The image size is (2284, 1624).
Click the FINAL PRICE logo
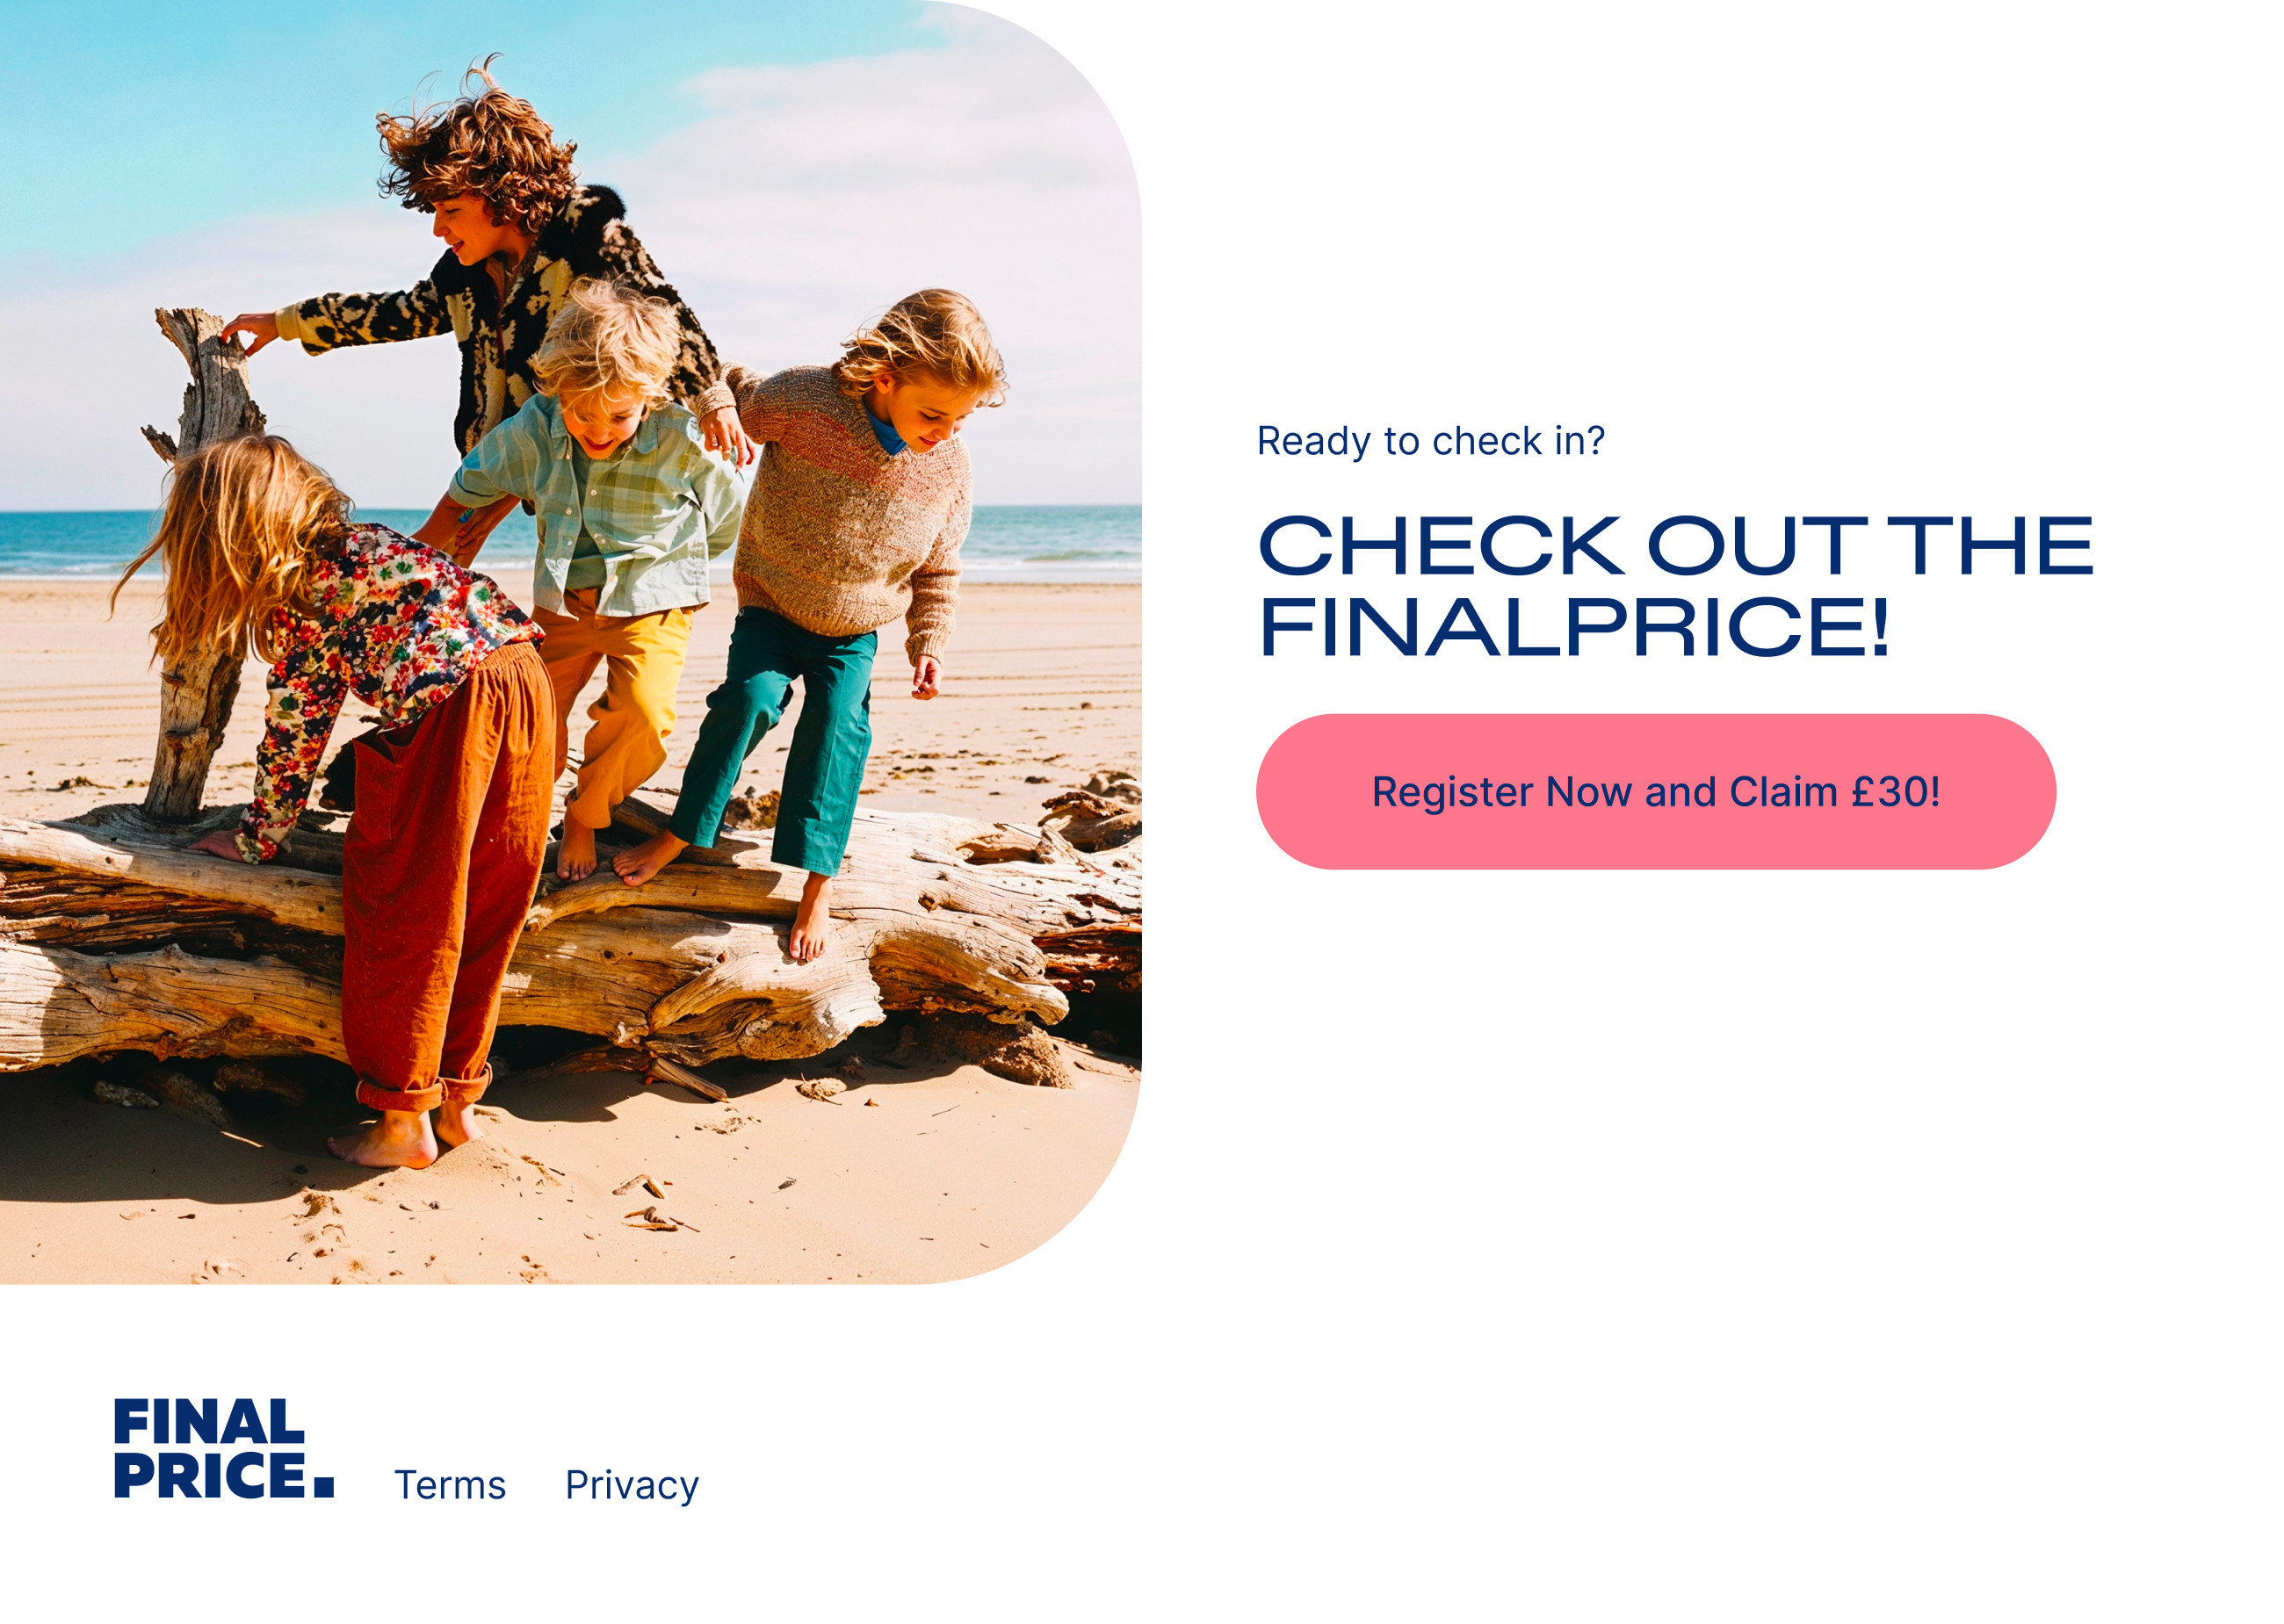pyautogui.click(x=224, y=1448)
